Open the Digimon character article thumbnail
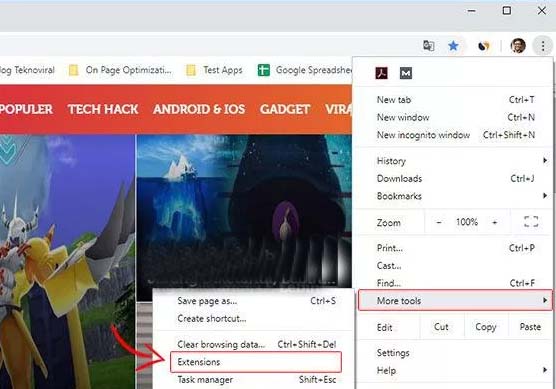Image resolution: width=556 pixels, height=389 pixels. (67, 262)
